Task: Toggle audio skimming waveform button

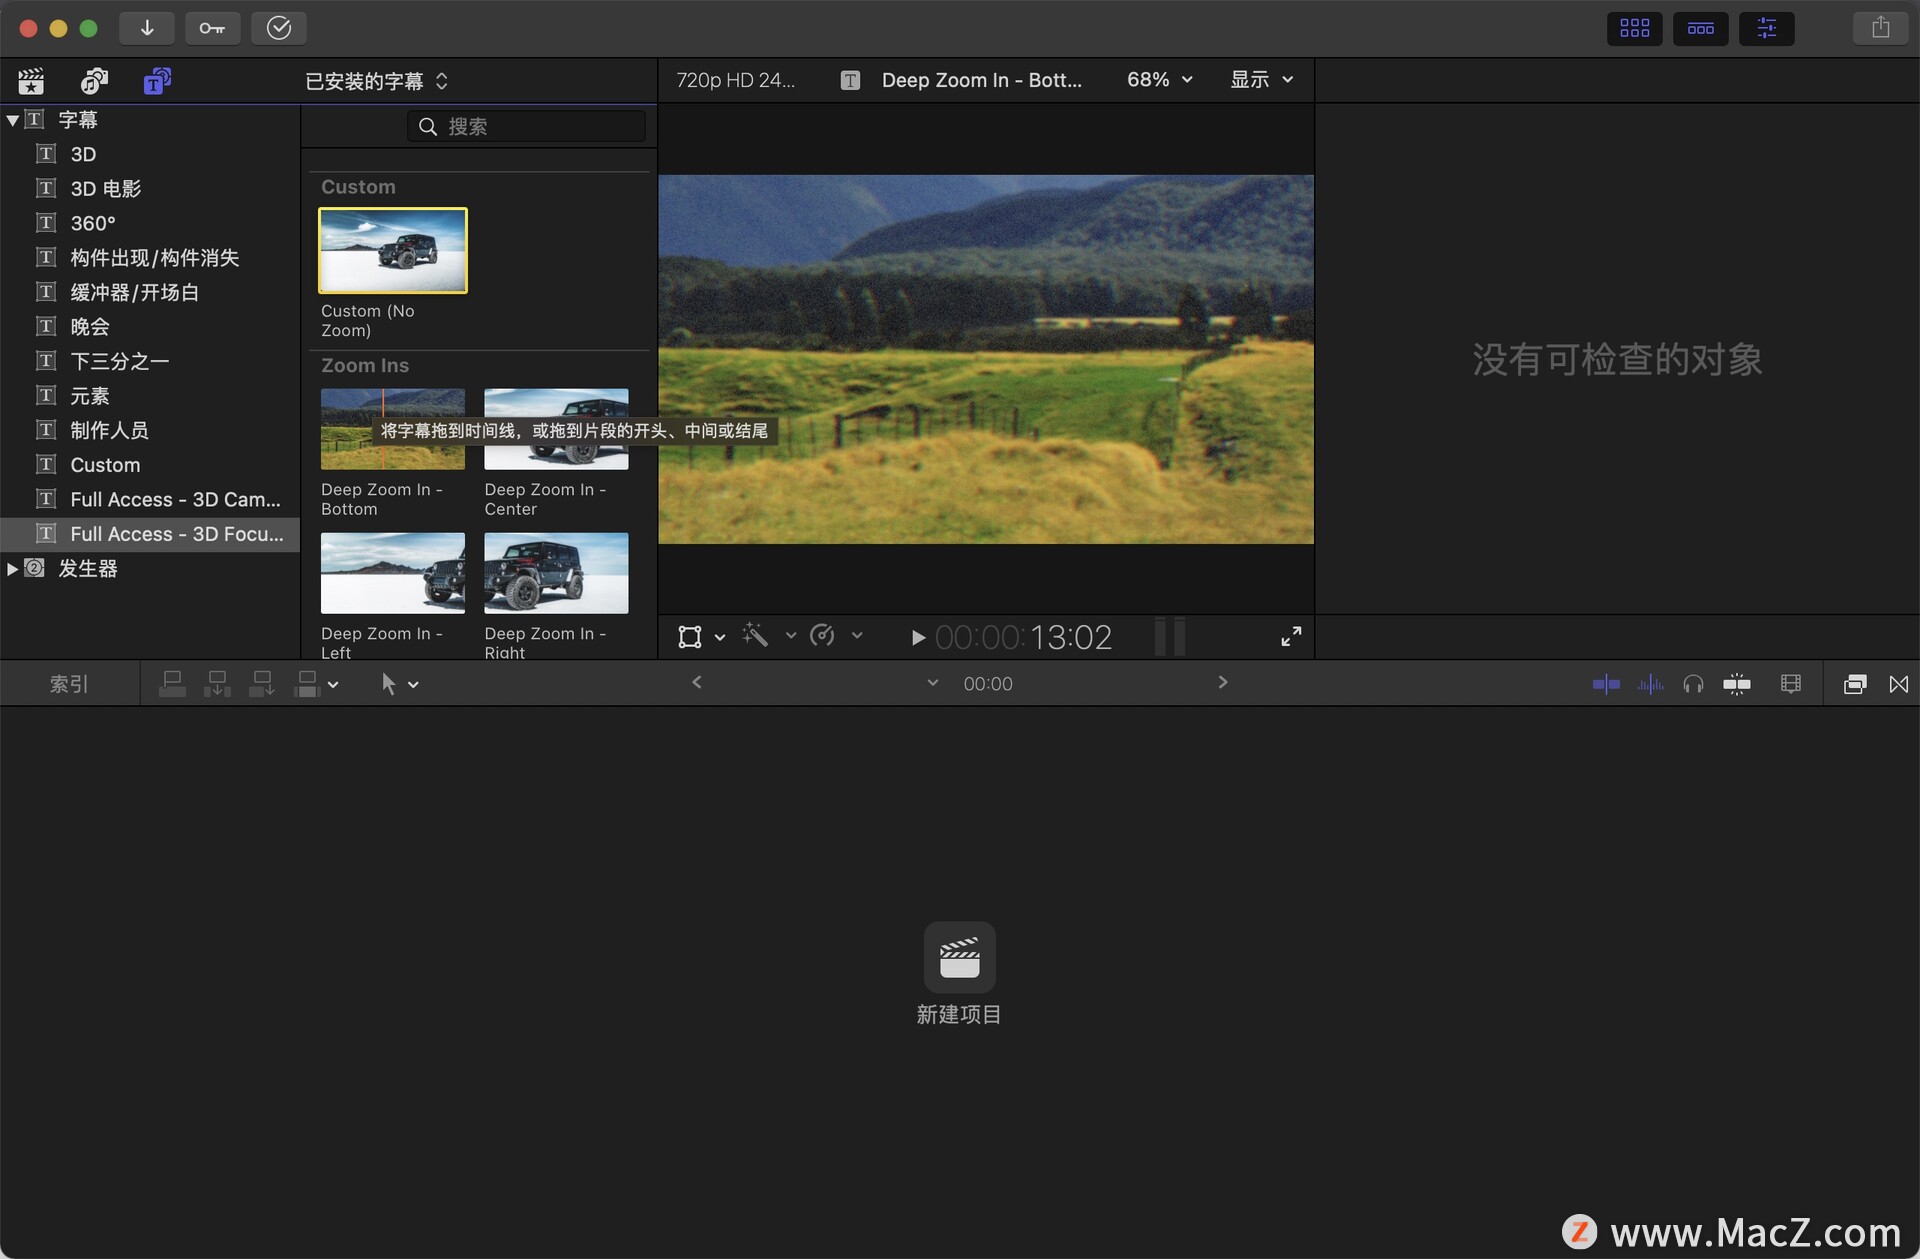Action: [1650, 684]
